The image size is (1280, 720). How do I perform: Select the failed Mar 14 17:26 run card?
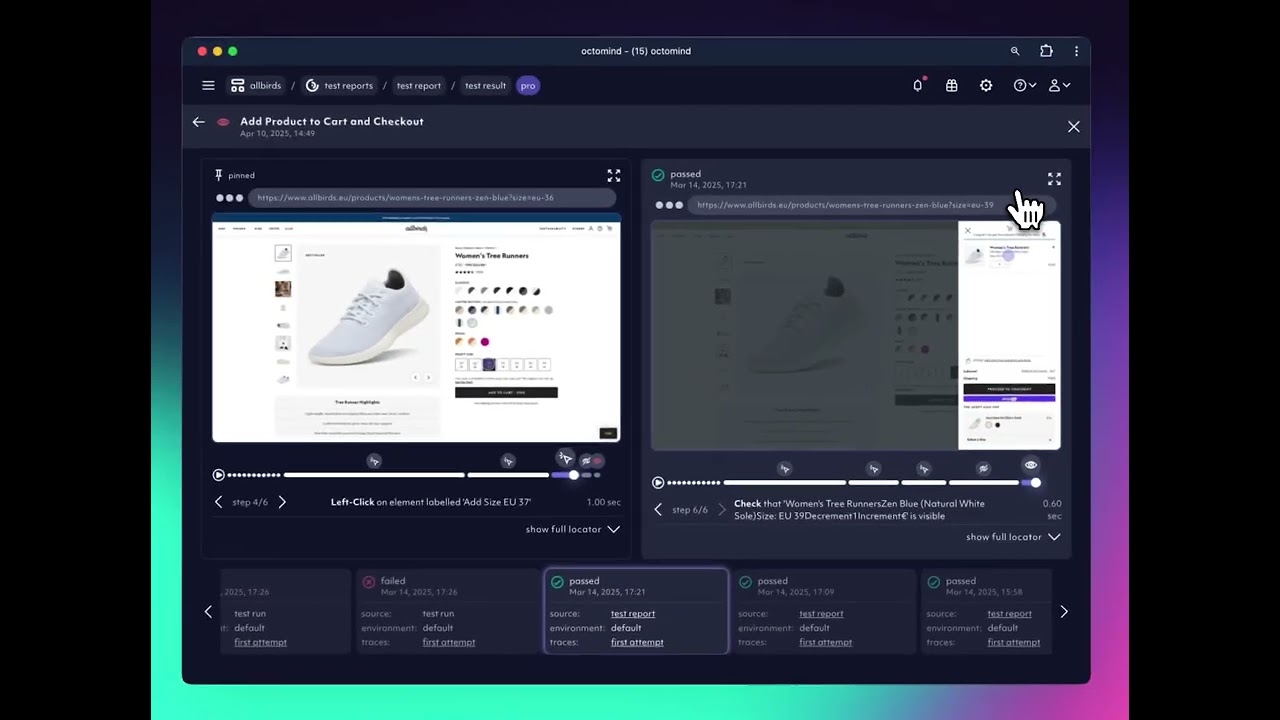pyautogui.click(x=448, y=611)
